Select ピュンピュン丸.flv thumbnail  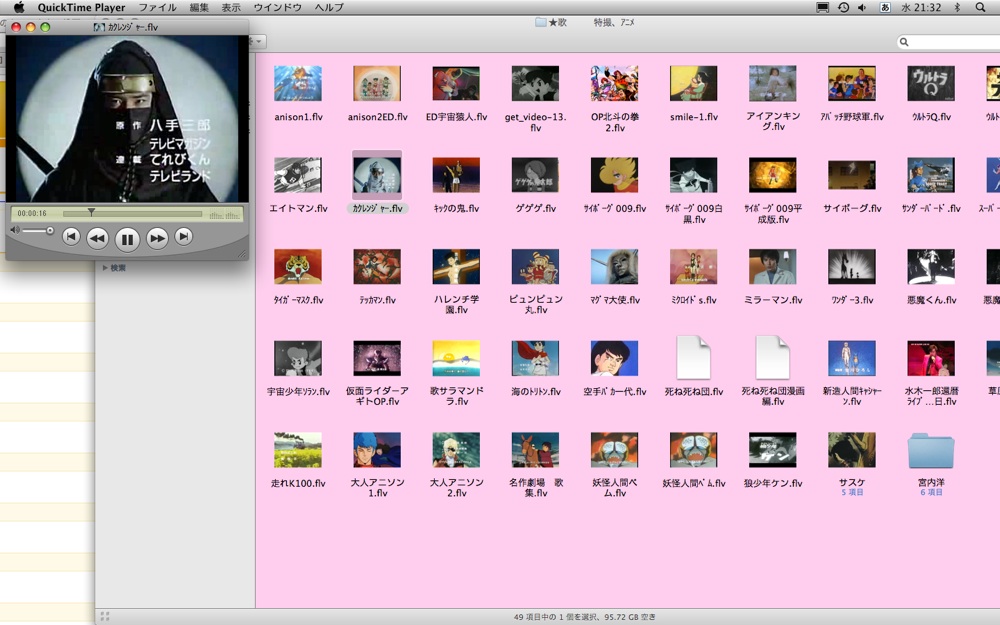(x=535, y=267)
